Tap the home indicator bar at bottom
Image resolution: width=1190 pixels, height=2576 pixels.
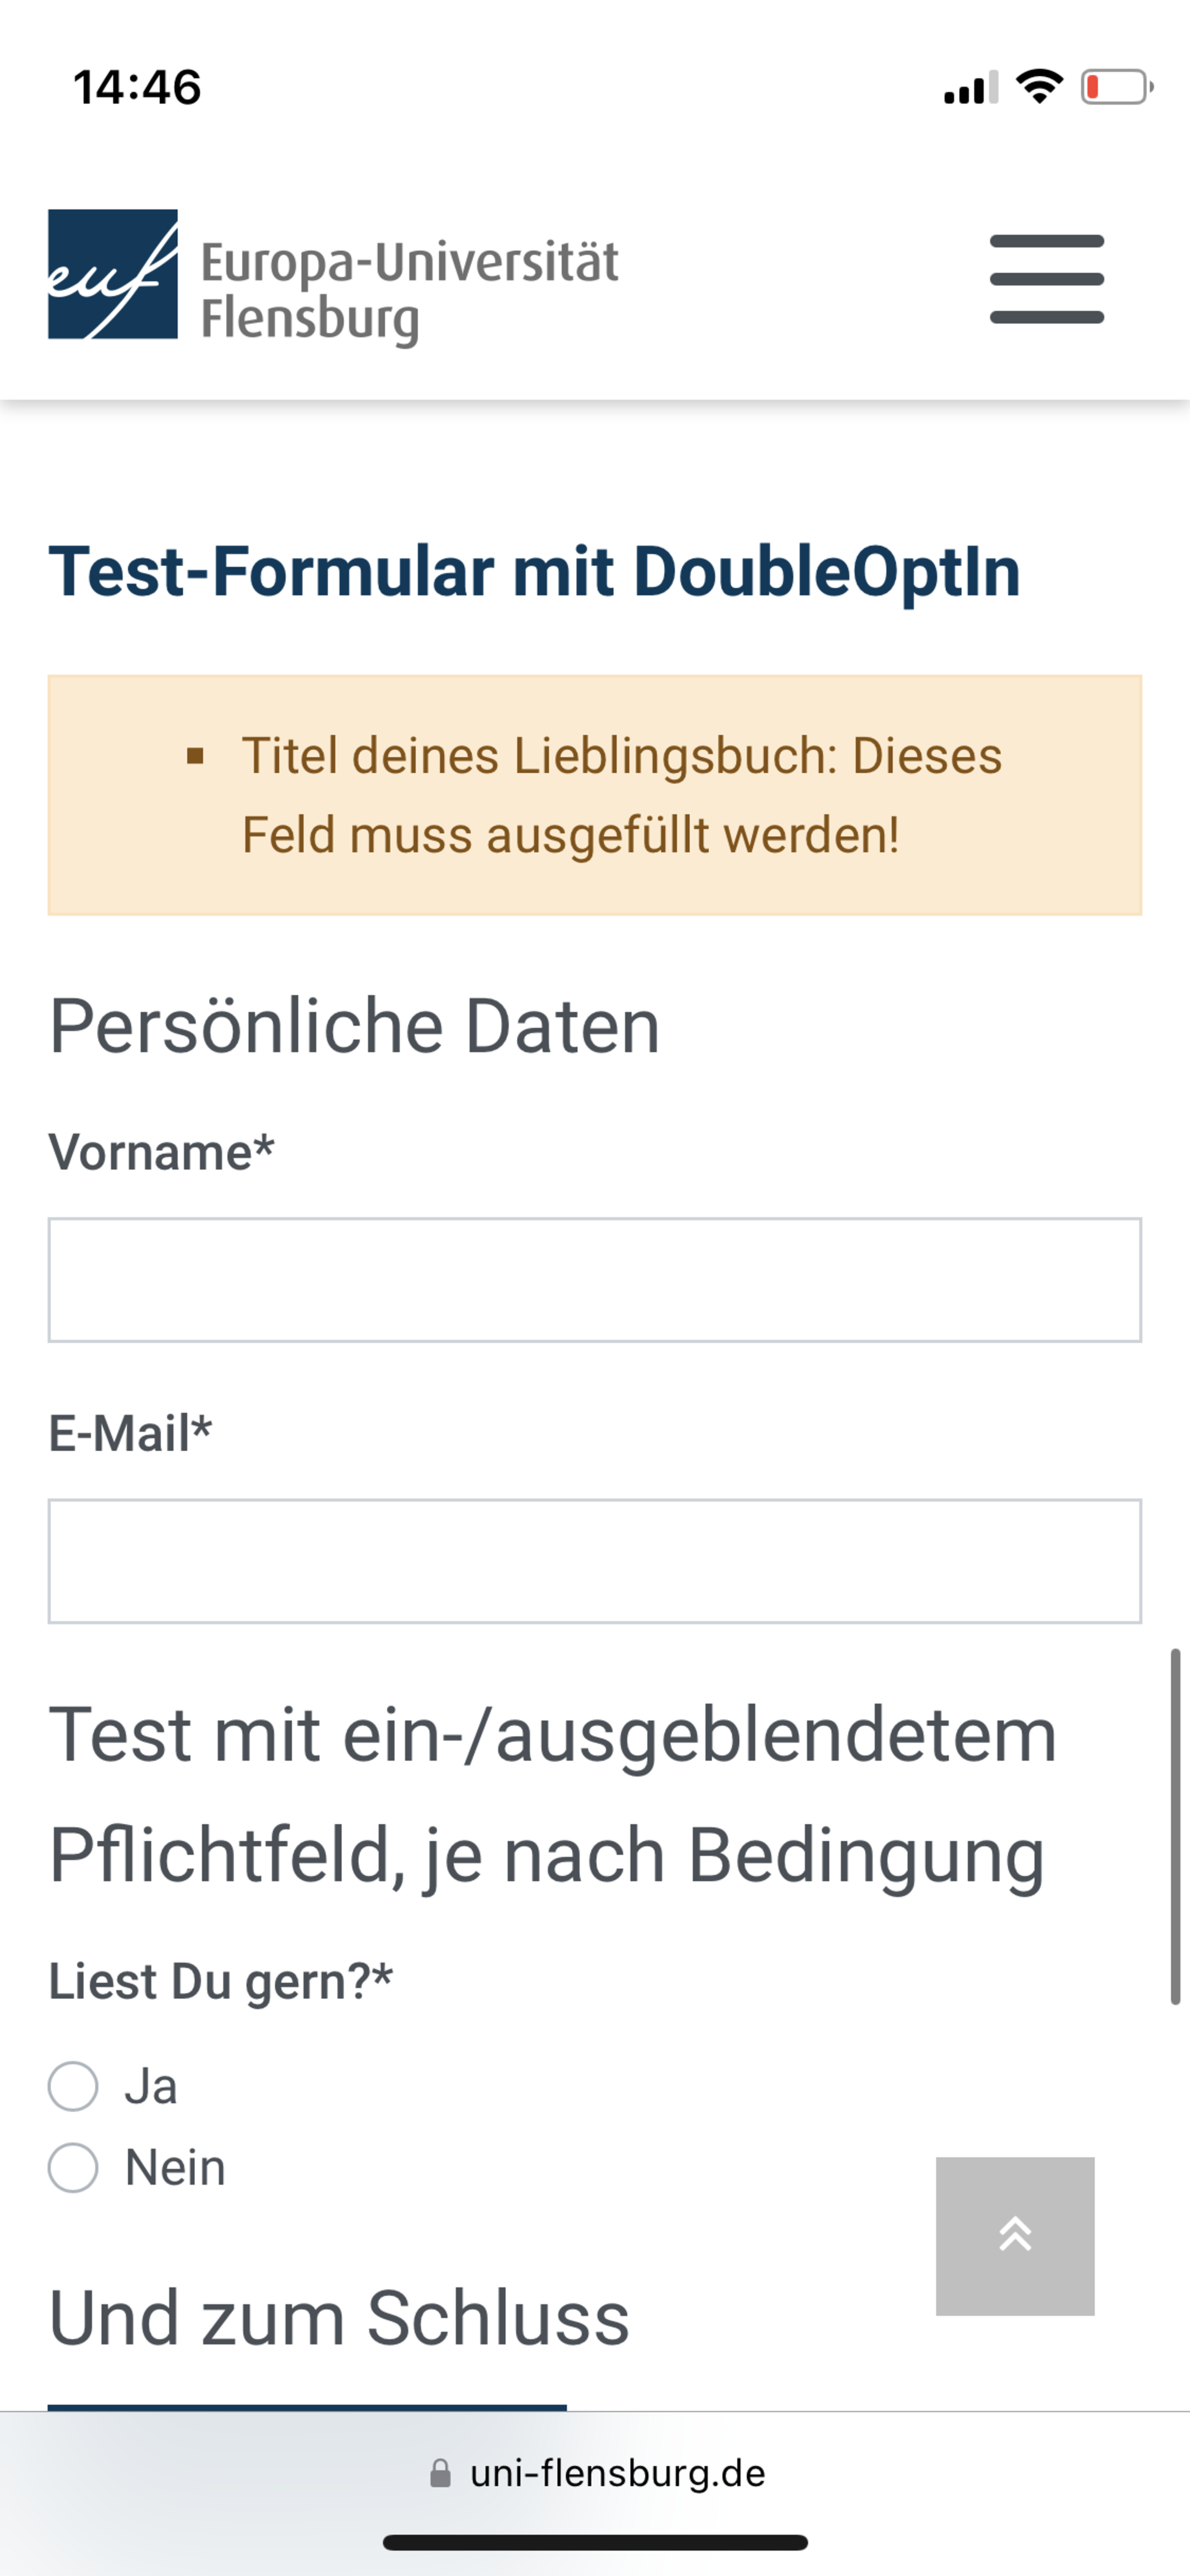tap(595, 2543)
